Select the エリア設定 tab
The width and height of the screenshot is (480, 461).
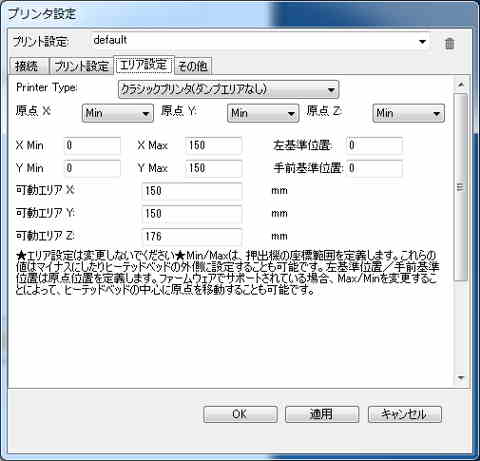(144, 65)
